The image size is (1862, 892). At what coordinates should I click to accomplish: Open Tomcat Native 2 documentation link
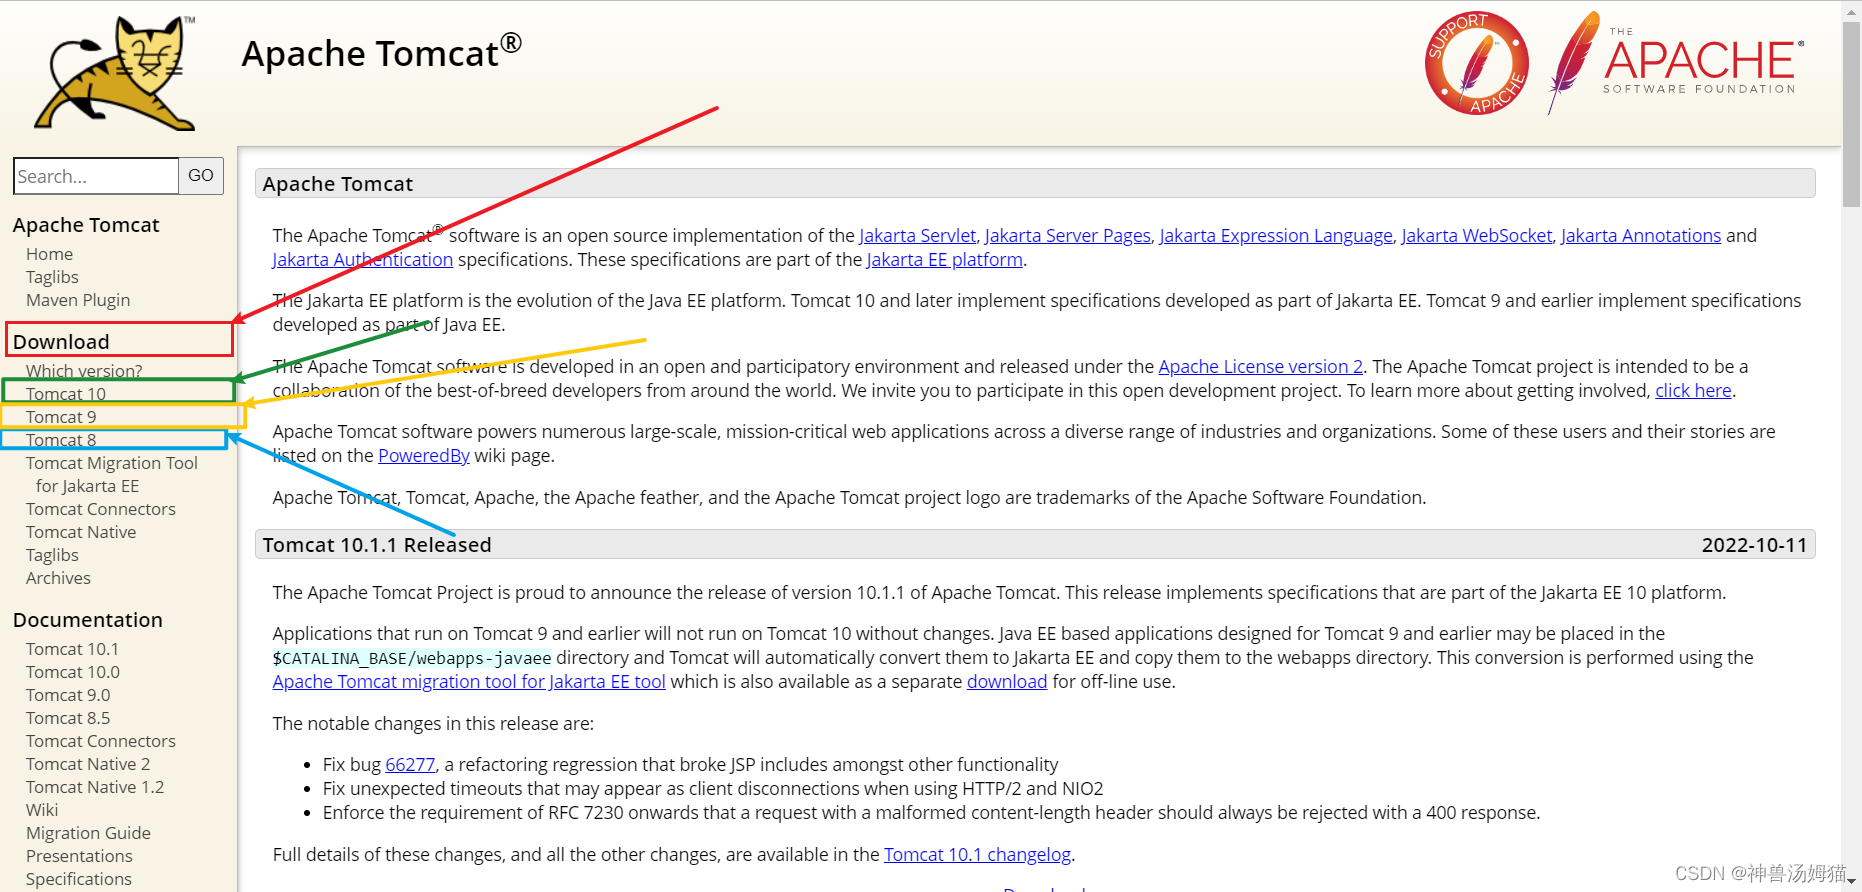tap(88, 764)
